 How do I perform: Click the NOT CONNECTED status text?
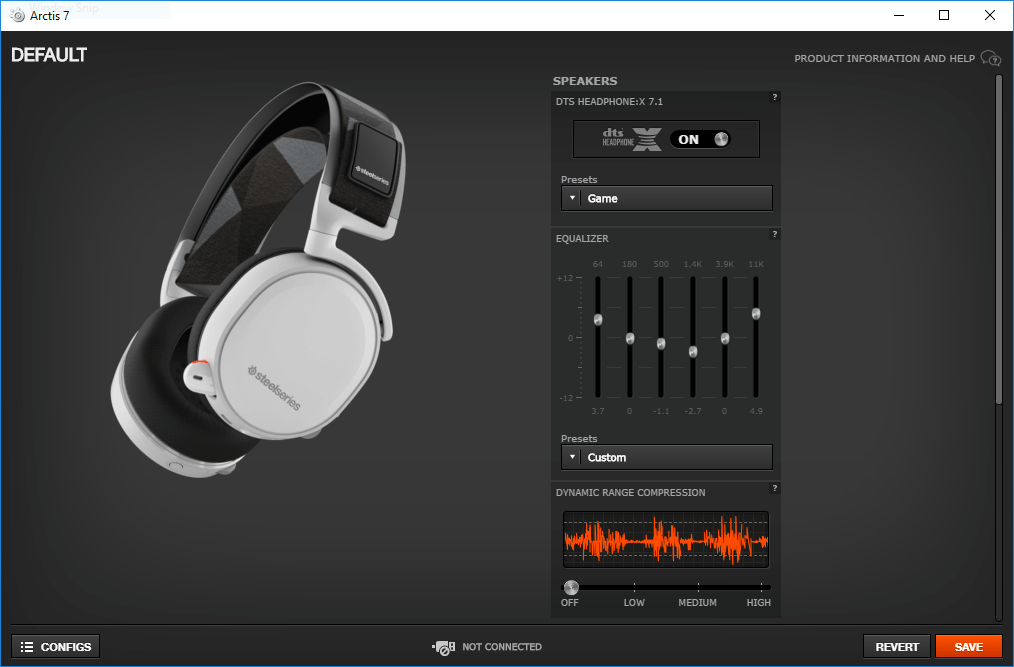tap(502, 647)
